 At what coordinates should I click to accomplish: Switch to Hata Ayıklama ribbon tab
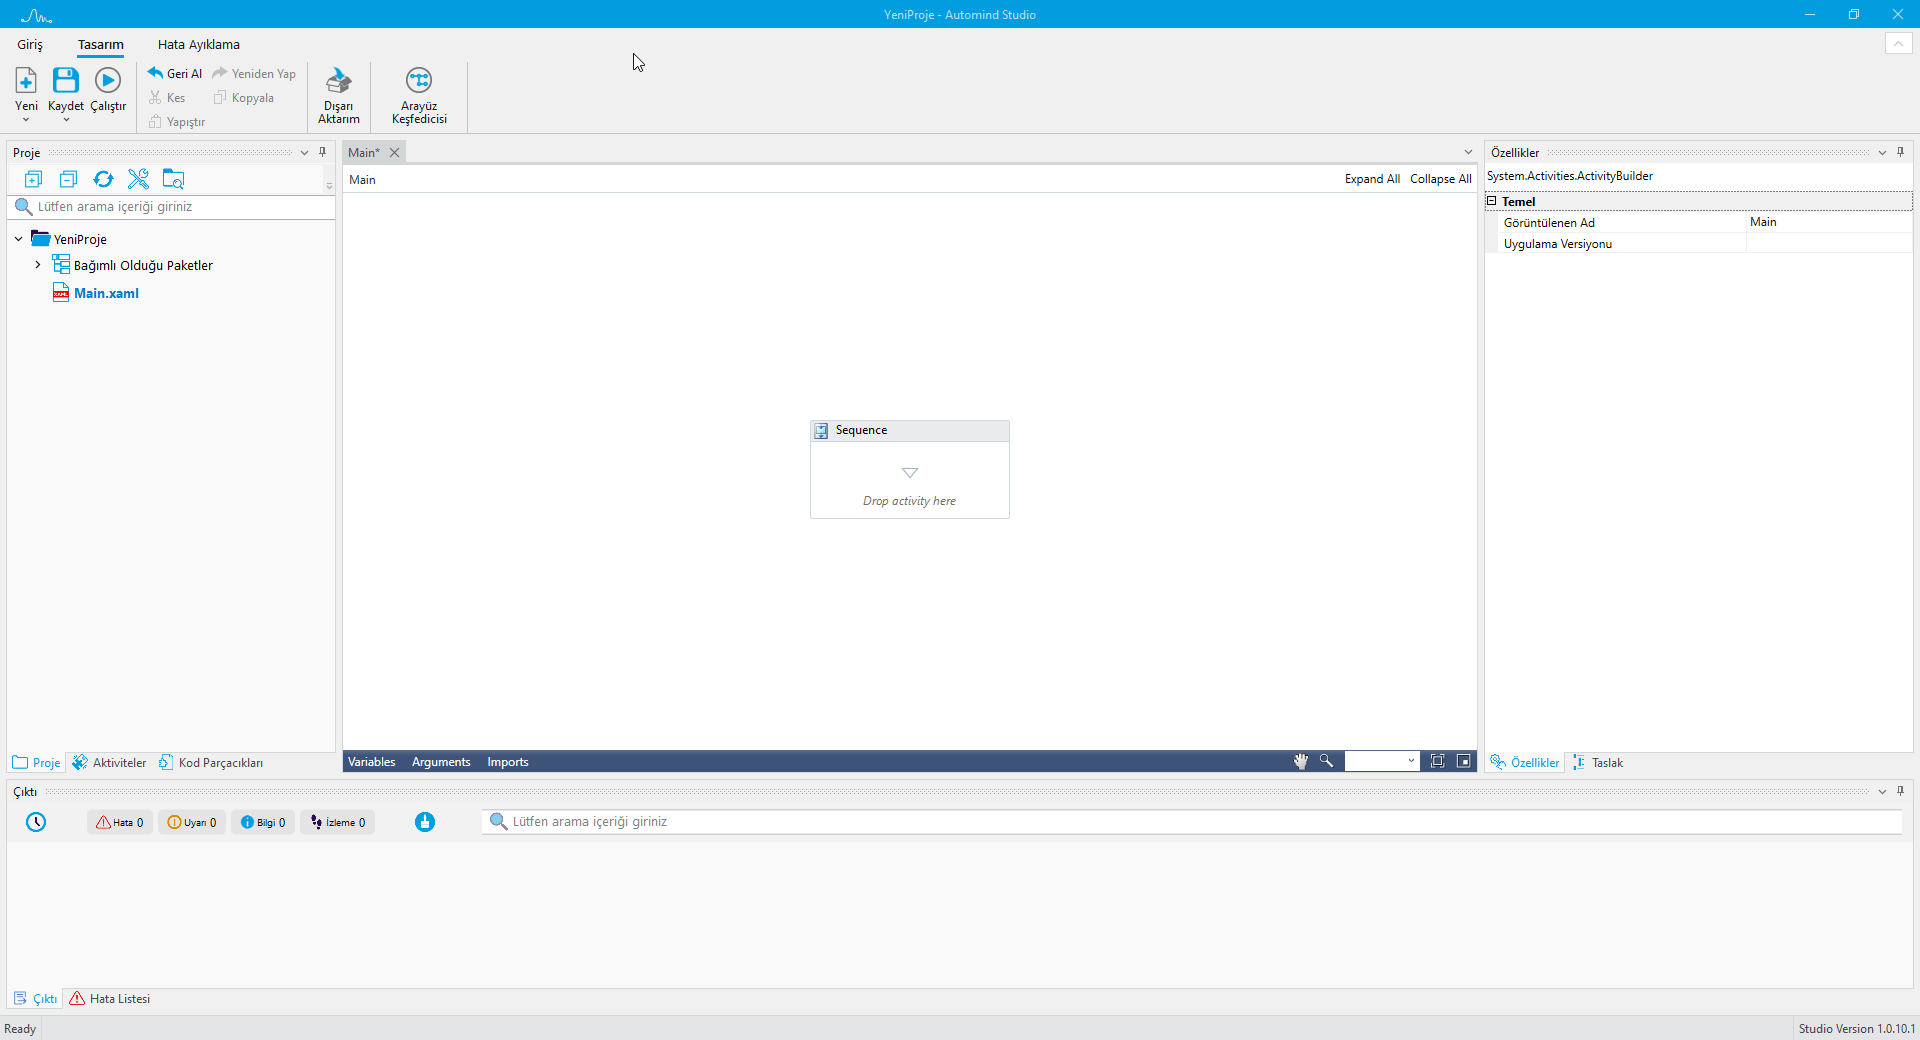click(198, 44)
